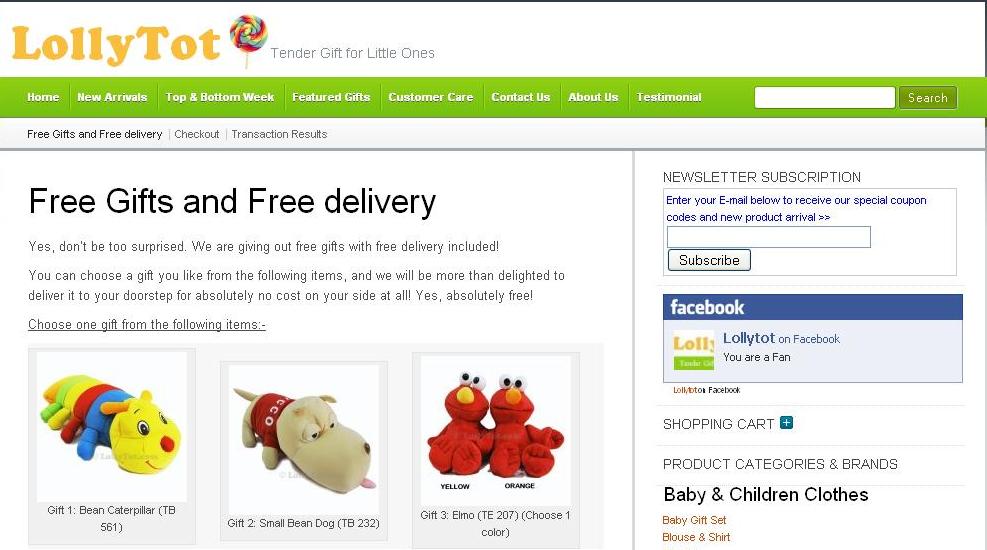Screen dimensions: 987x550
Task: Open the Blouse & Shirt category link
Action: 696,537
